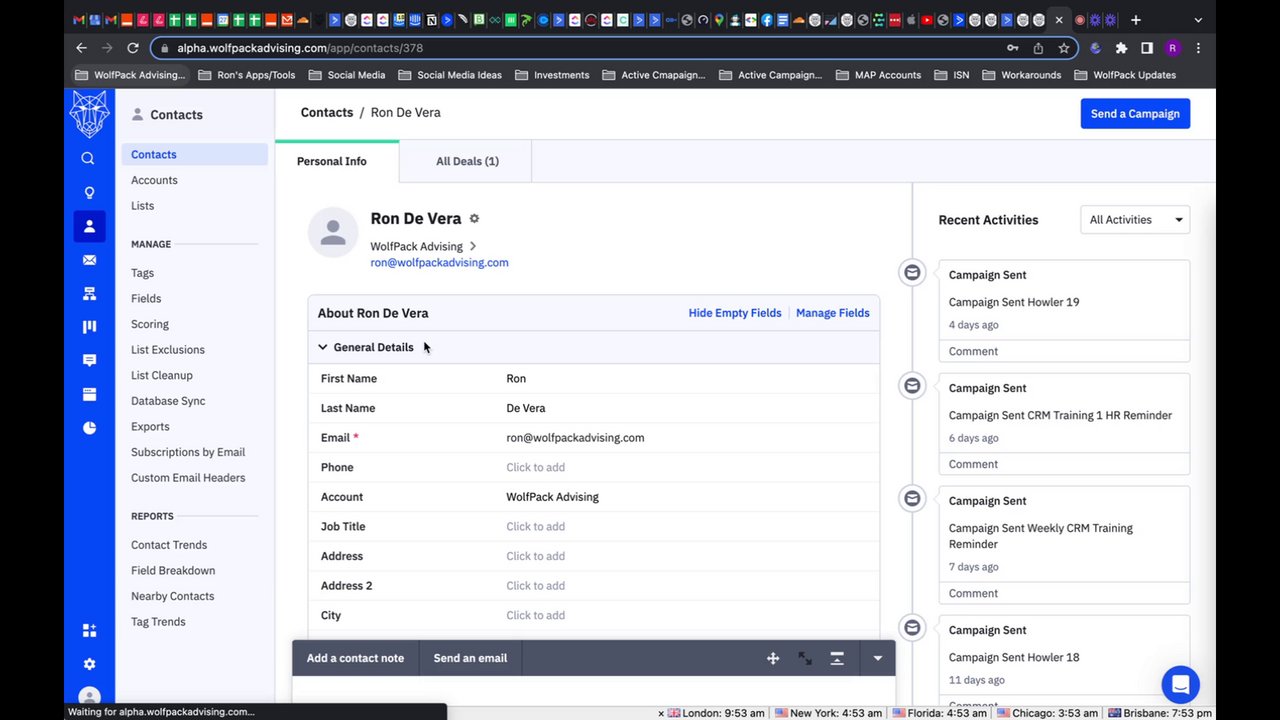Select the Contacts person icon in sidebar
Screen dimensions: 1280x720
coord(89,226)
